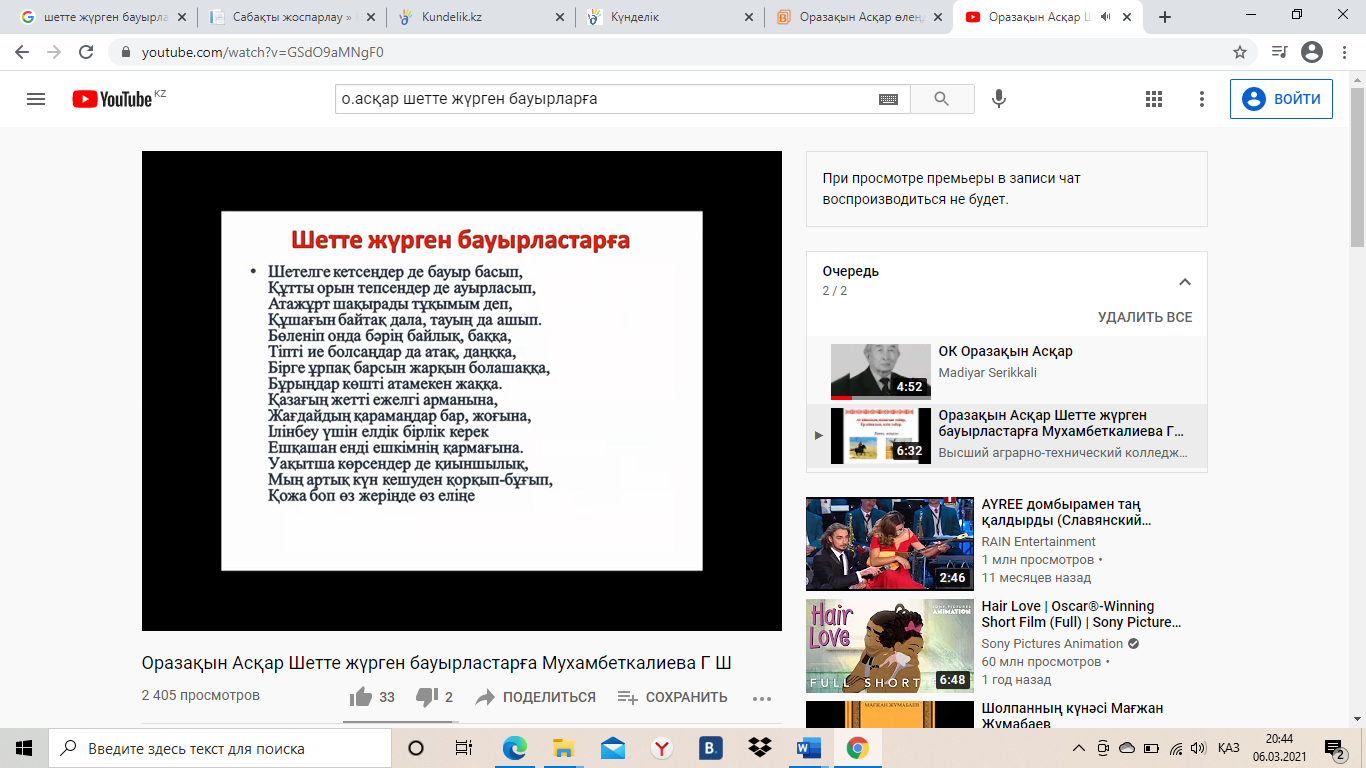
Task: Like the video with thumbs up
Action: click(360, 697)
